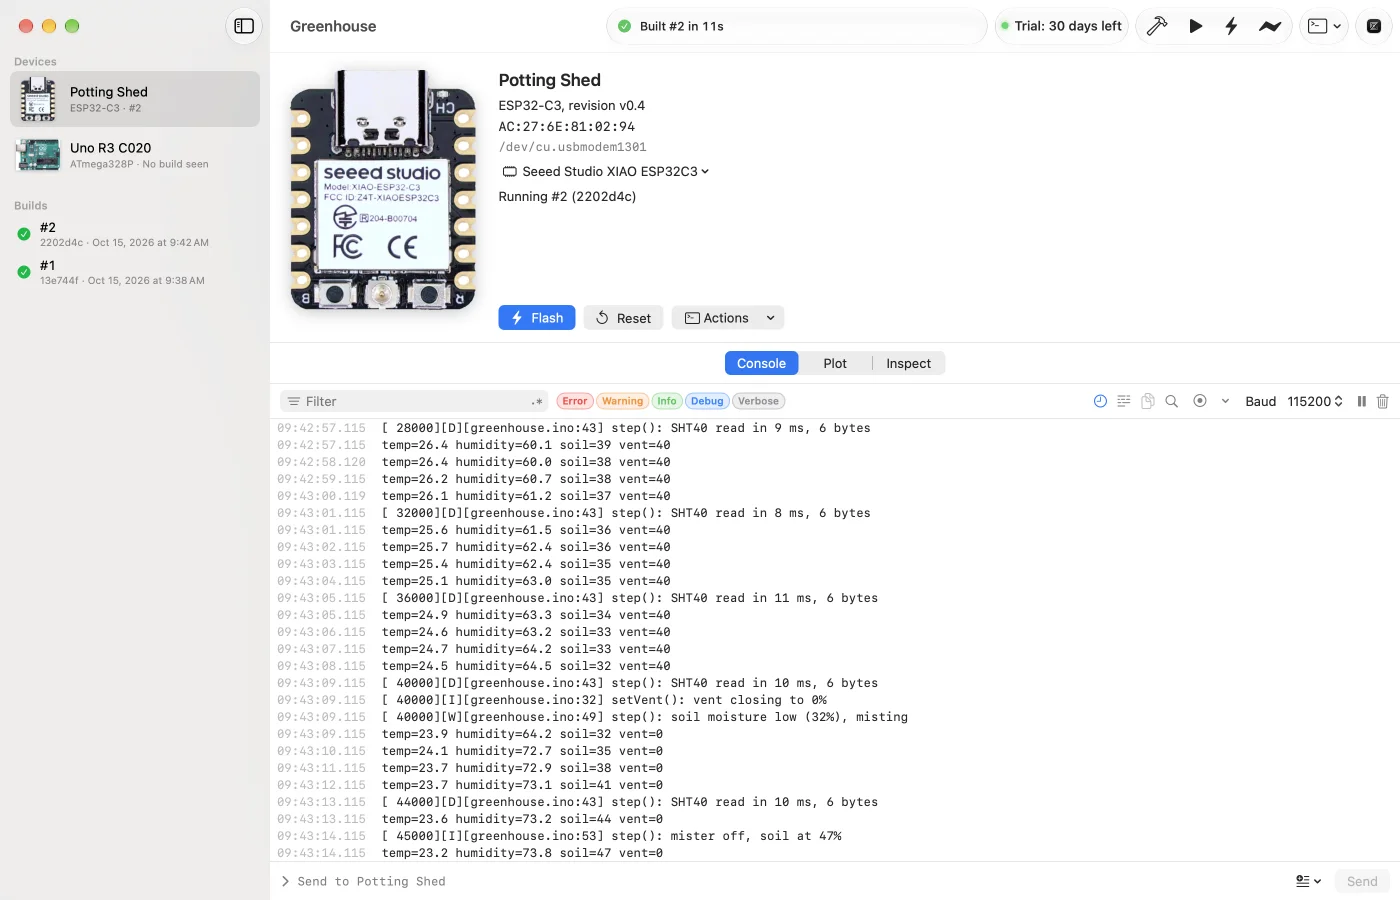The height and width of the screenshot is (900, 1400).
Task: Switch to the Console tab
Action: [x=761, y=363]
